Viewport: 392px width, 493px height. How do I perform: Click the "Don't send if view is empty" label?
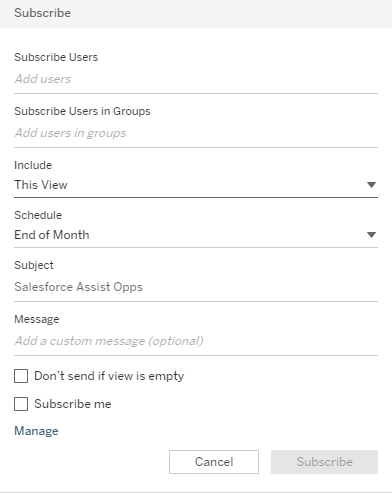pos(109,376)
